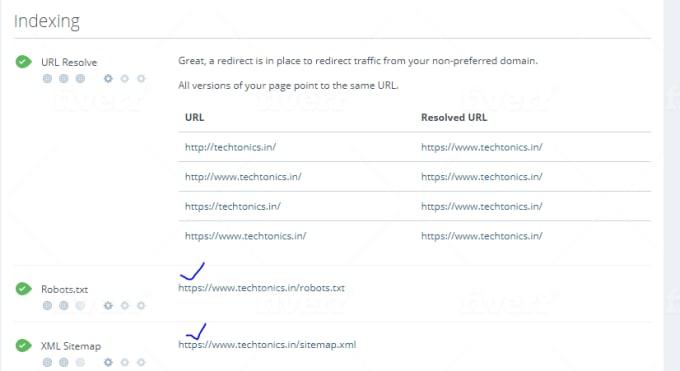
Task: Click the dark gear icon under Robots.txt
Action: [x=108, y=305]
